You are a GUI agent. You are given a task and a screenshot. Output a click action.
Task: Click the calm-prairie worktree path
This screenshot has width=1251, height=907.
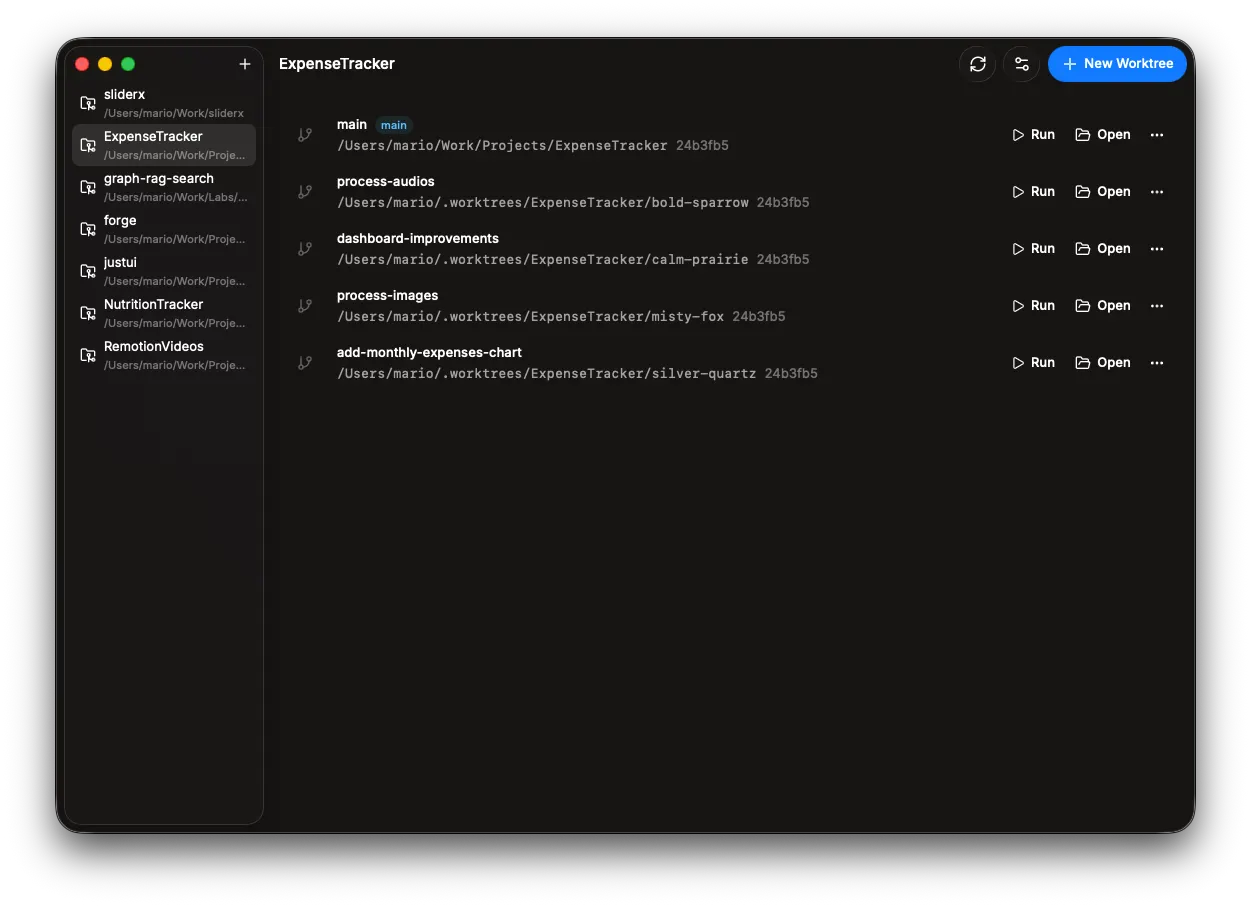click(543, 260)
